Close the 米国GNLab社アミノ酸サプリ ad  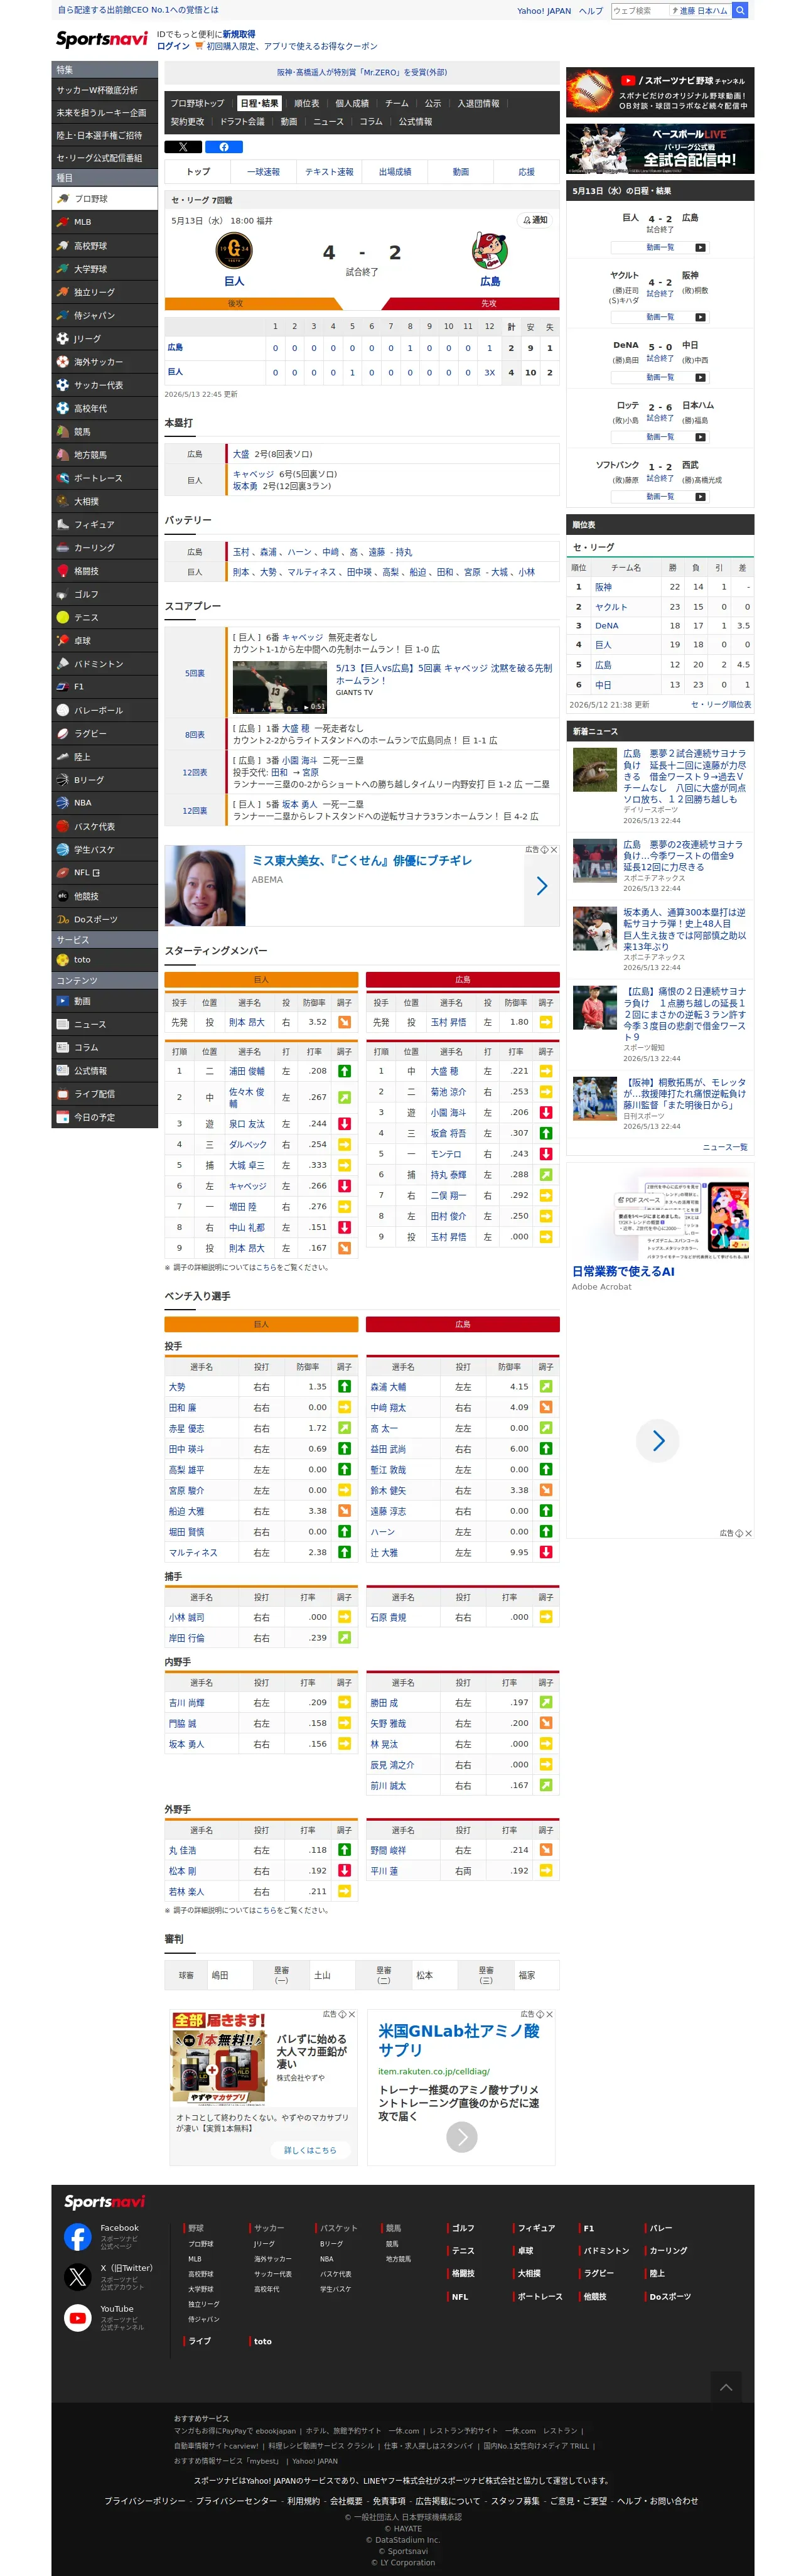(549, 2014)
